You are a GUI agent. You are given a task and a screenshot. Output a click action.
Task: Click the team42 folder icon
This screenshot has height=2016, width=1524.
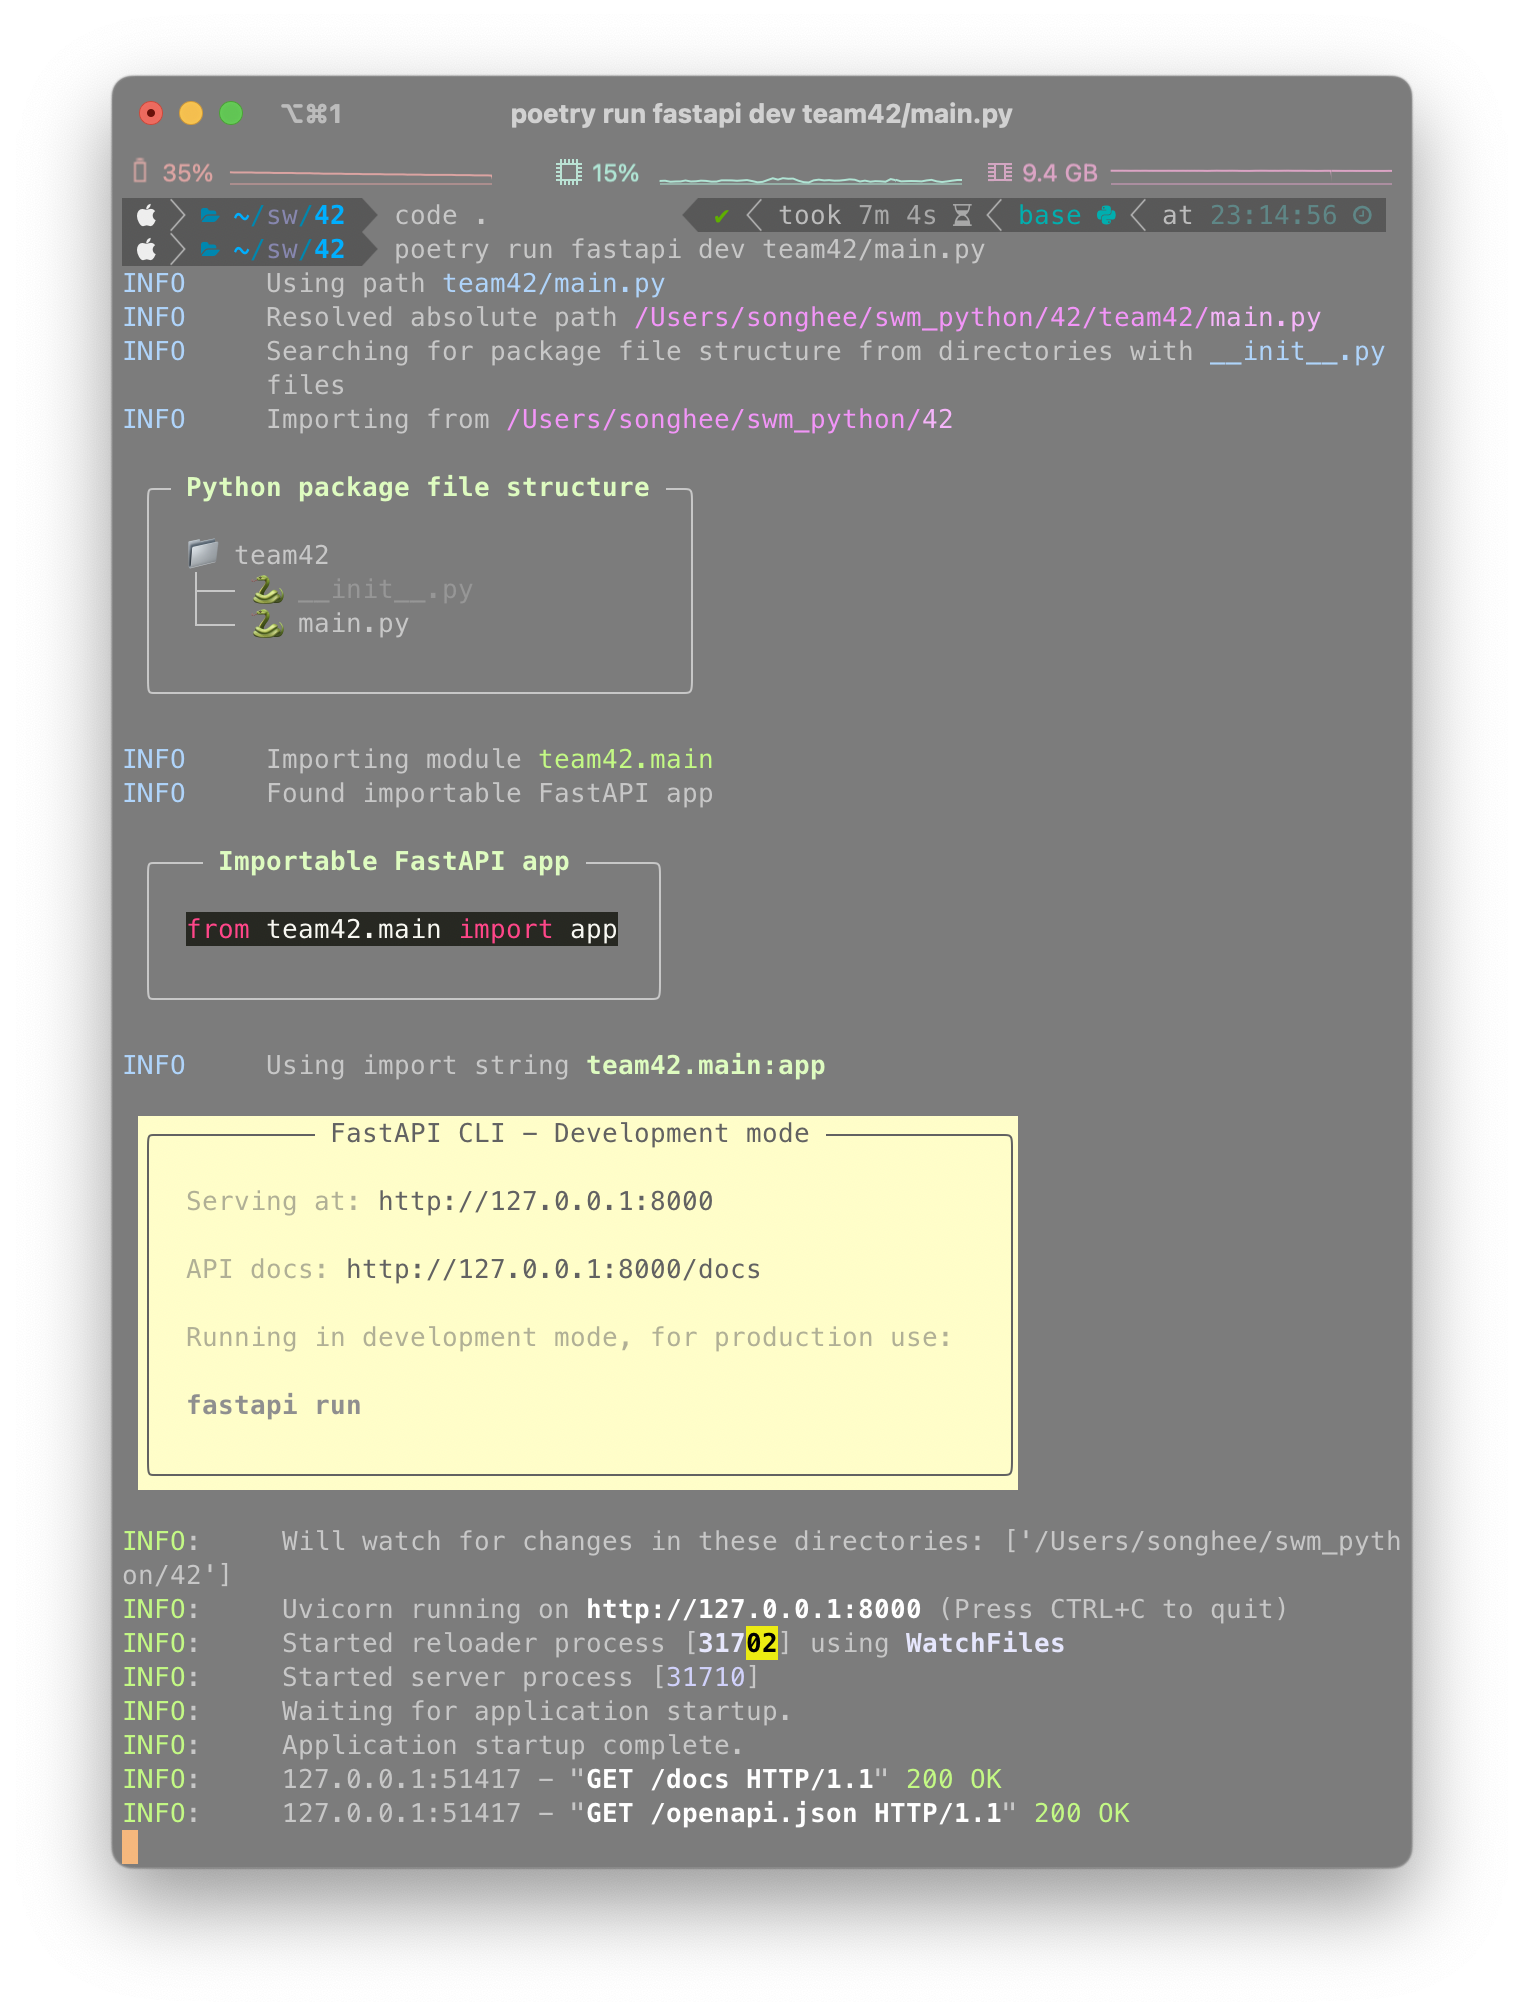(x=203, y=553)
